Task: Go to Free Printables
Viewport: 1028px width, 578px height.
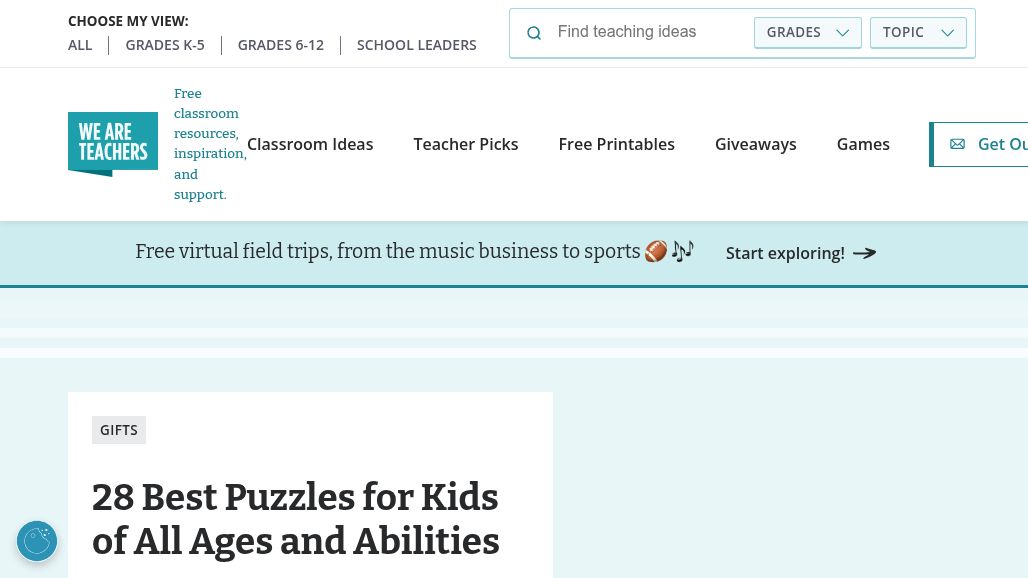Action: (617, 144)
